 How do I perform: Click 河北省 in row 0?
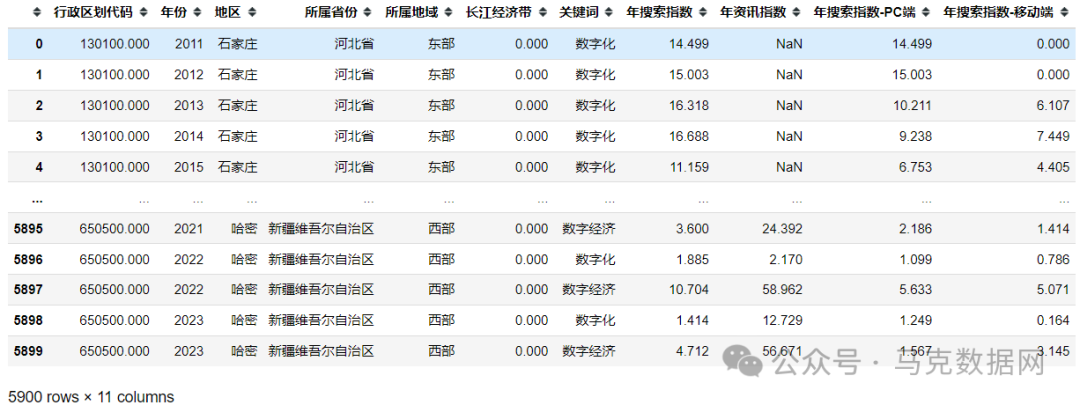point(354,44)
